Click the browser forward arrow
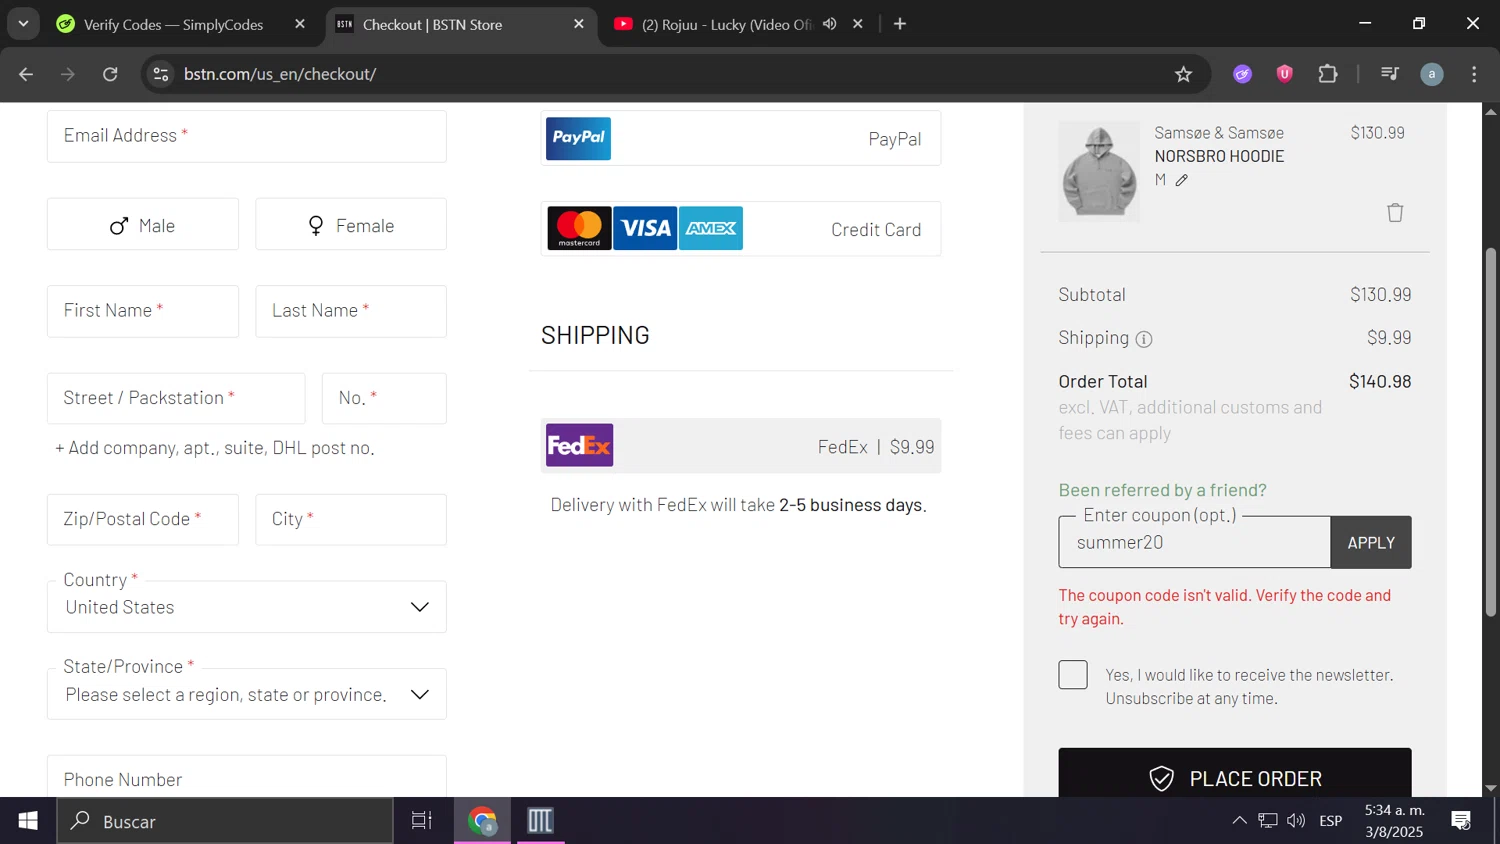Viewport: 1500px width, 844px height. [68, 74]
